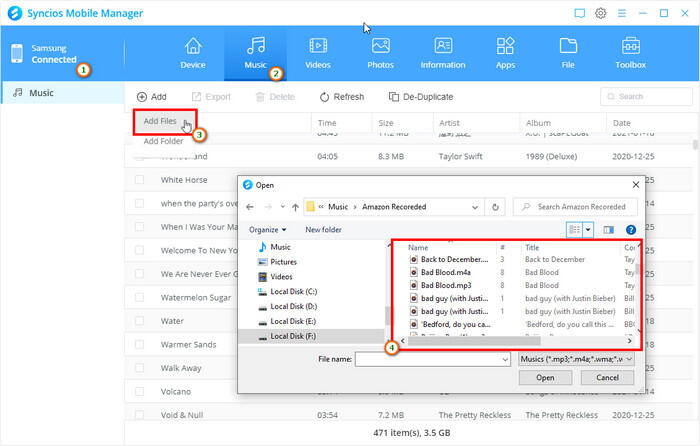Open the settings gear in title bar
Viewport: 700px width, 446px height.
[601, 13]
